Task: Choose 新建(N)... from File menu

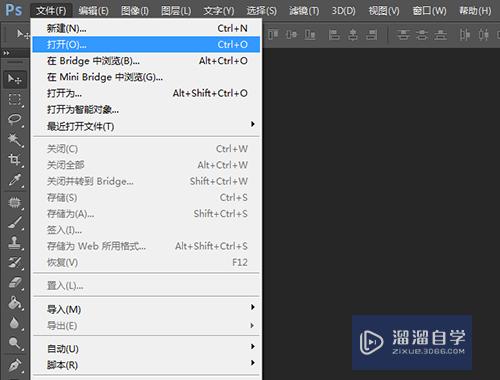Action: point(146,28)
